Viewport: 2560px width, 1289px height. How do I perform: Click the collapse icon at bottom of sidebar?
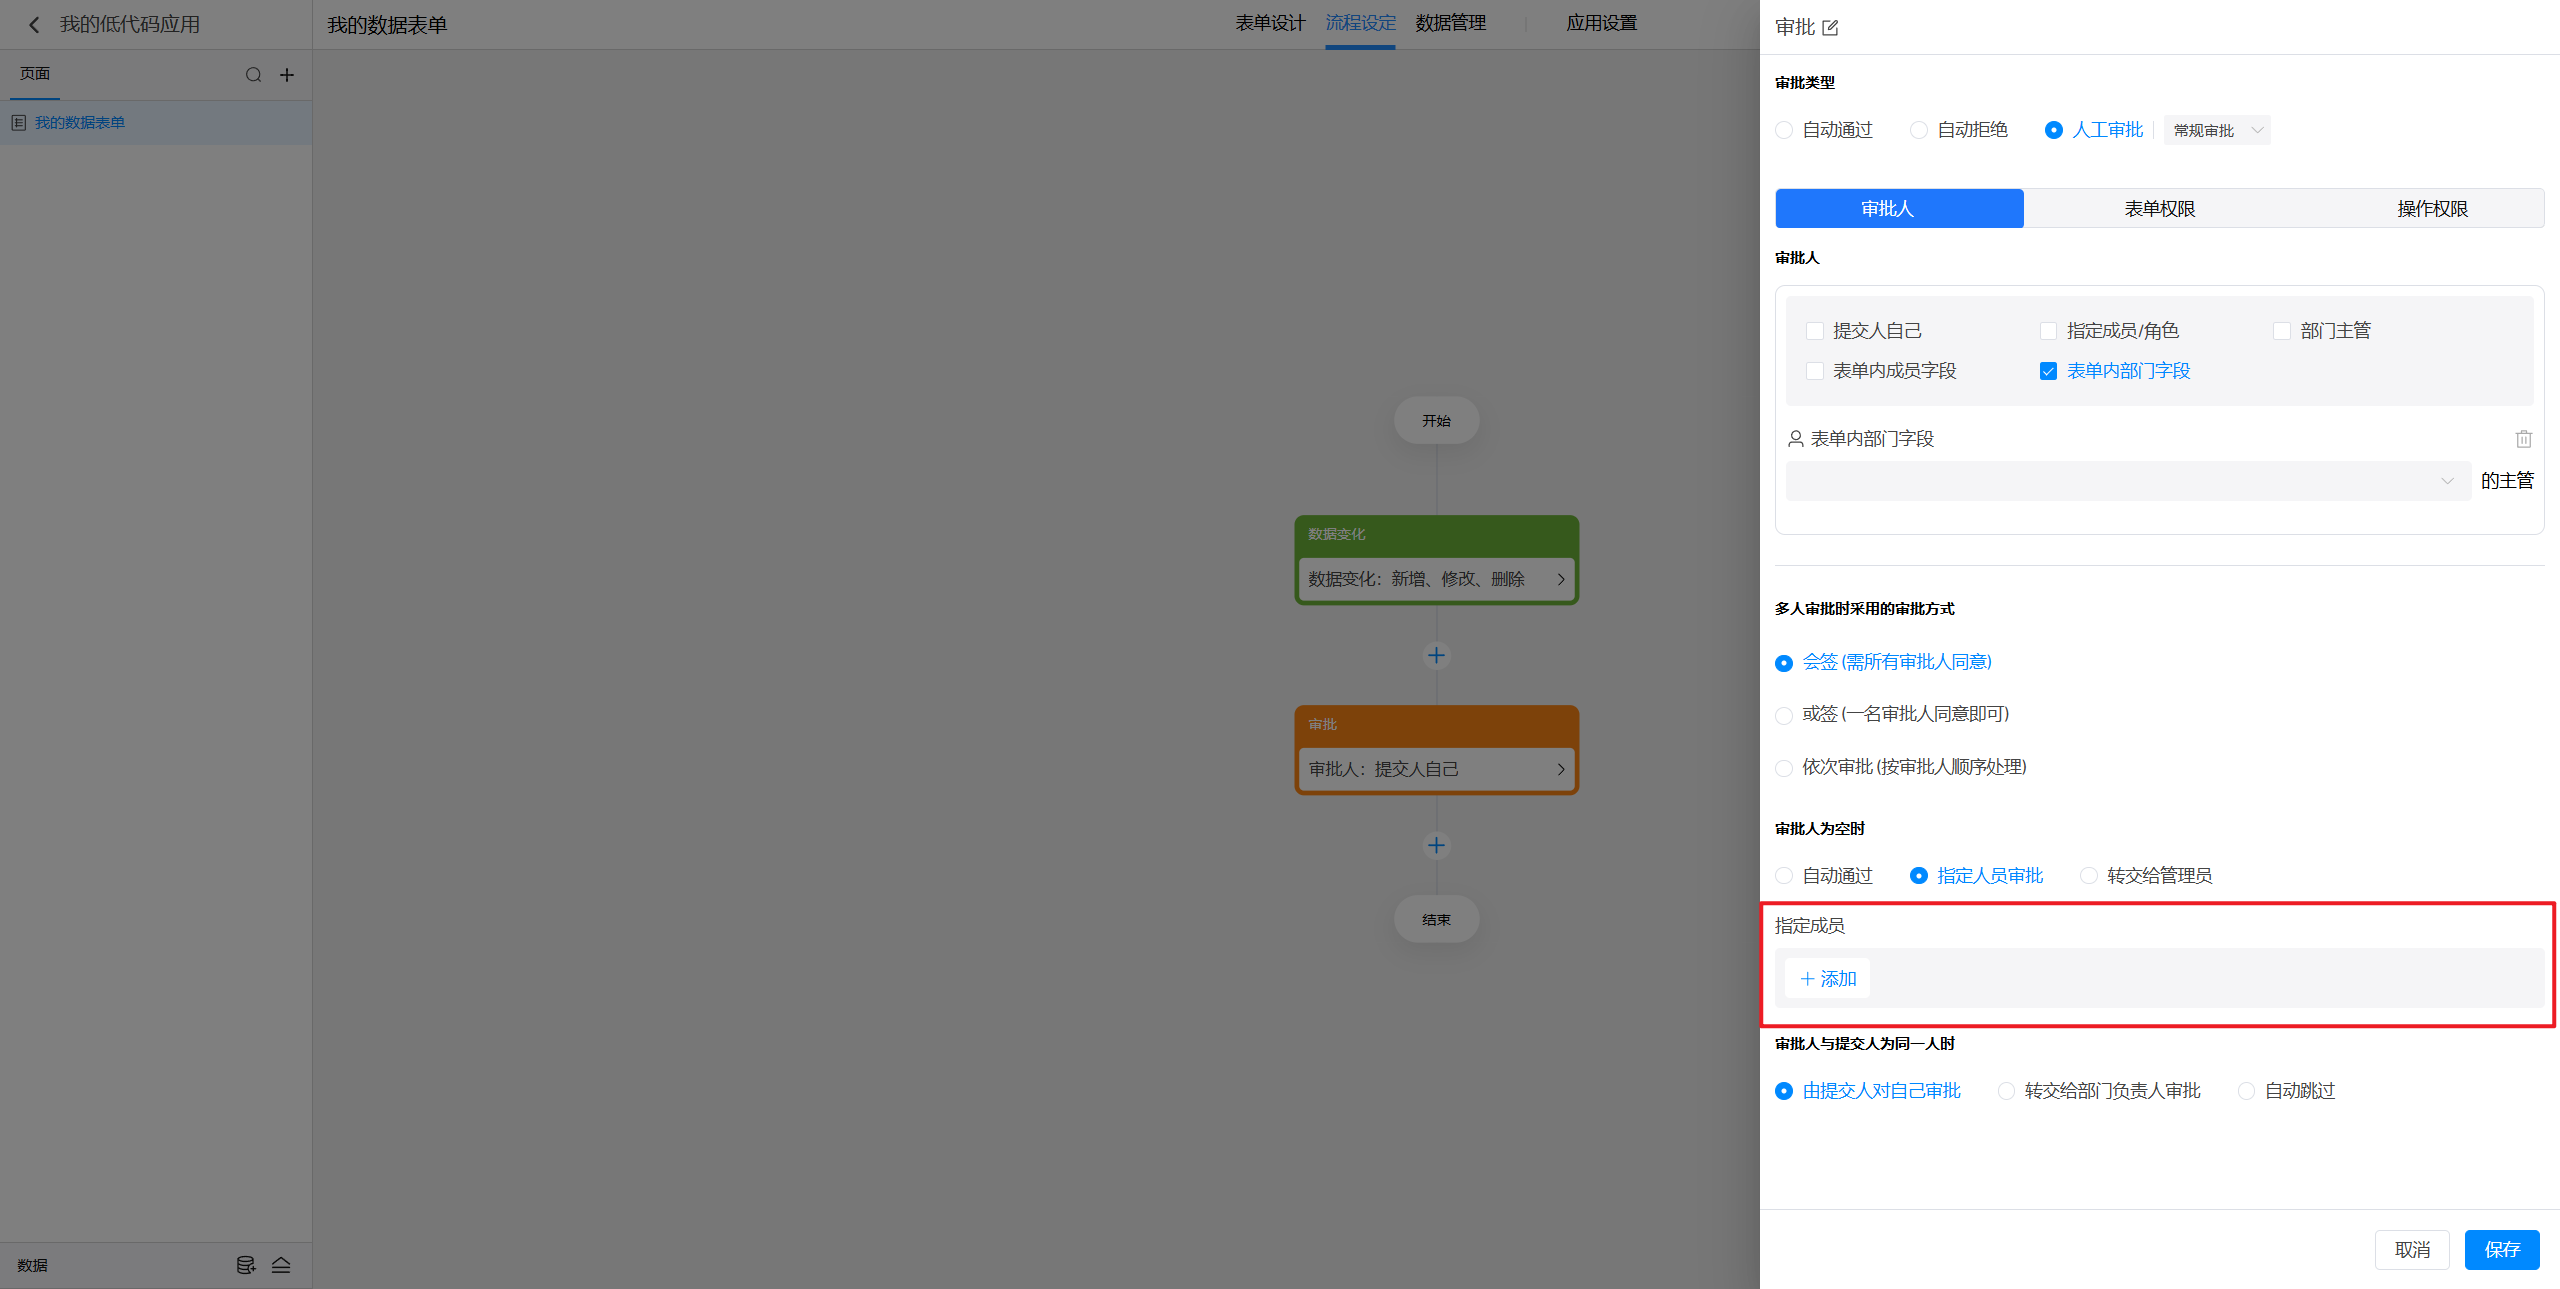281,1265
